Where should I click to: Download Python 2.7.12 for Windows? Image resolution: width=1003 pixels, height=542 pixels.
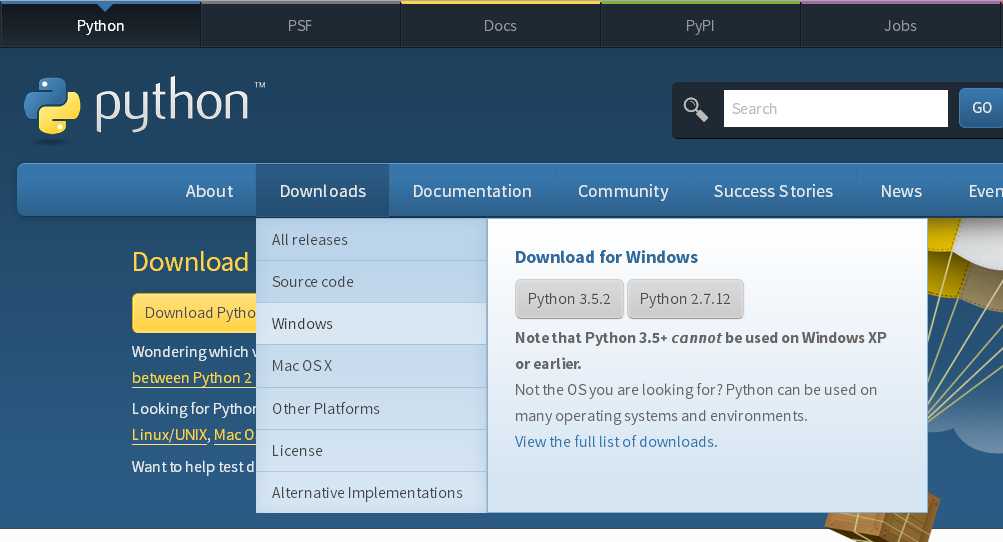coord(685,299)
